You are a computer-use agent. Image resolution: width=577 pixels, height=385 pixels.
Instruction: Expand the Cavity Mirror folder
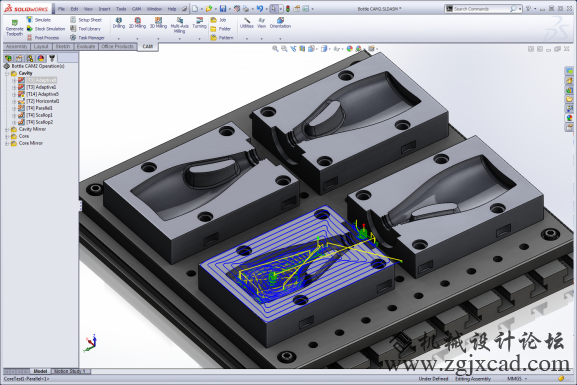click(x=7, y=130)
